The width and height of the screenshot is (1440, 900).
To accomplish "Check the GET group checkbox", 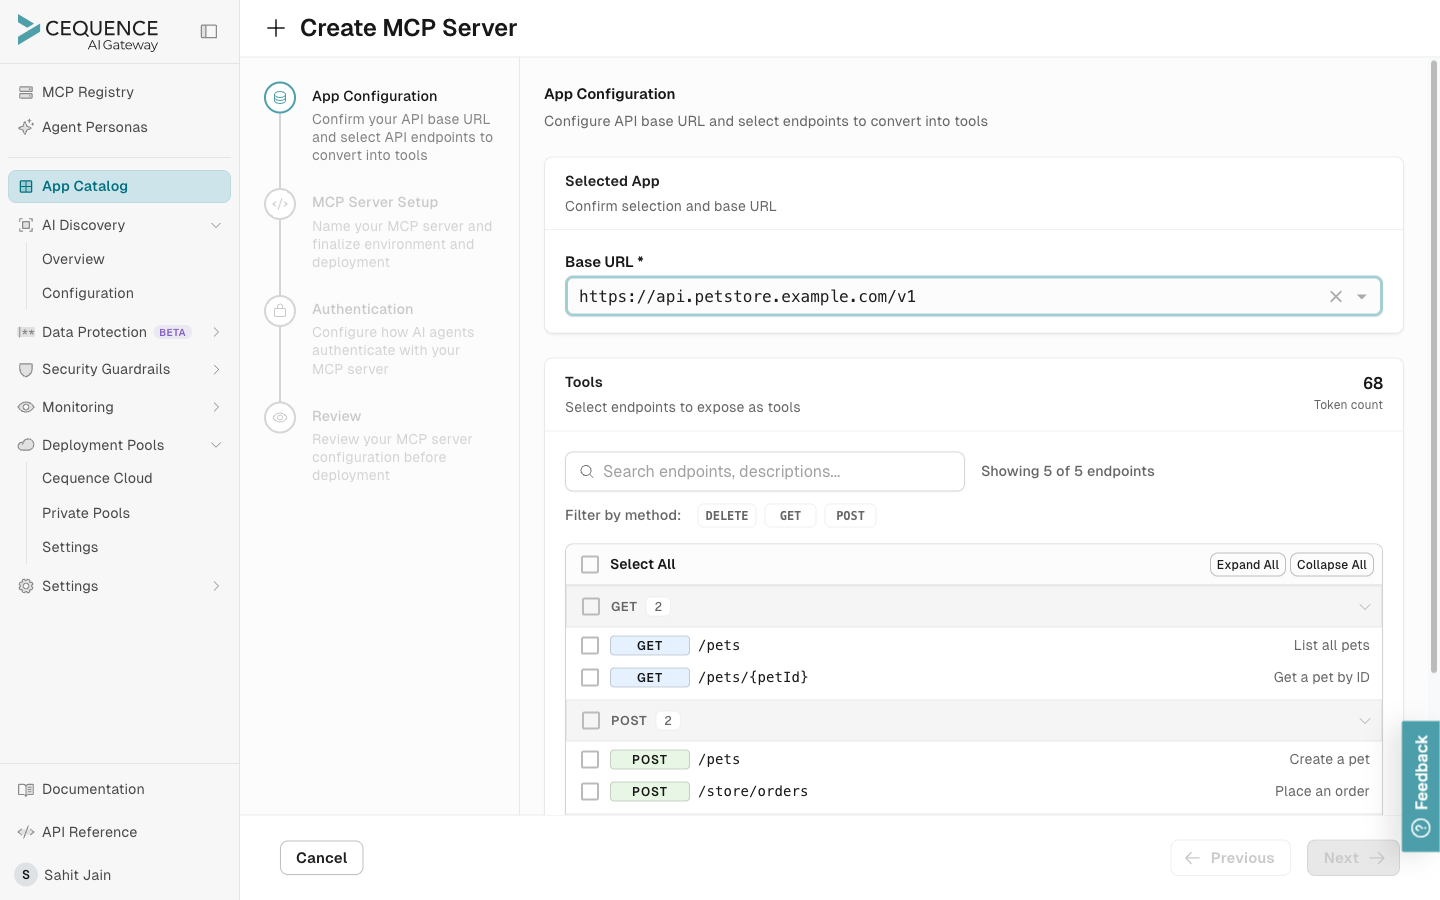I will pos(591,606).
